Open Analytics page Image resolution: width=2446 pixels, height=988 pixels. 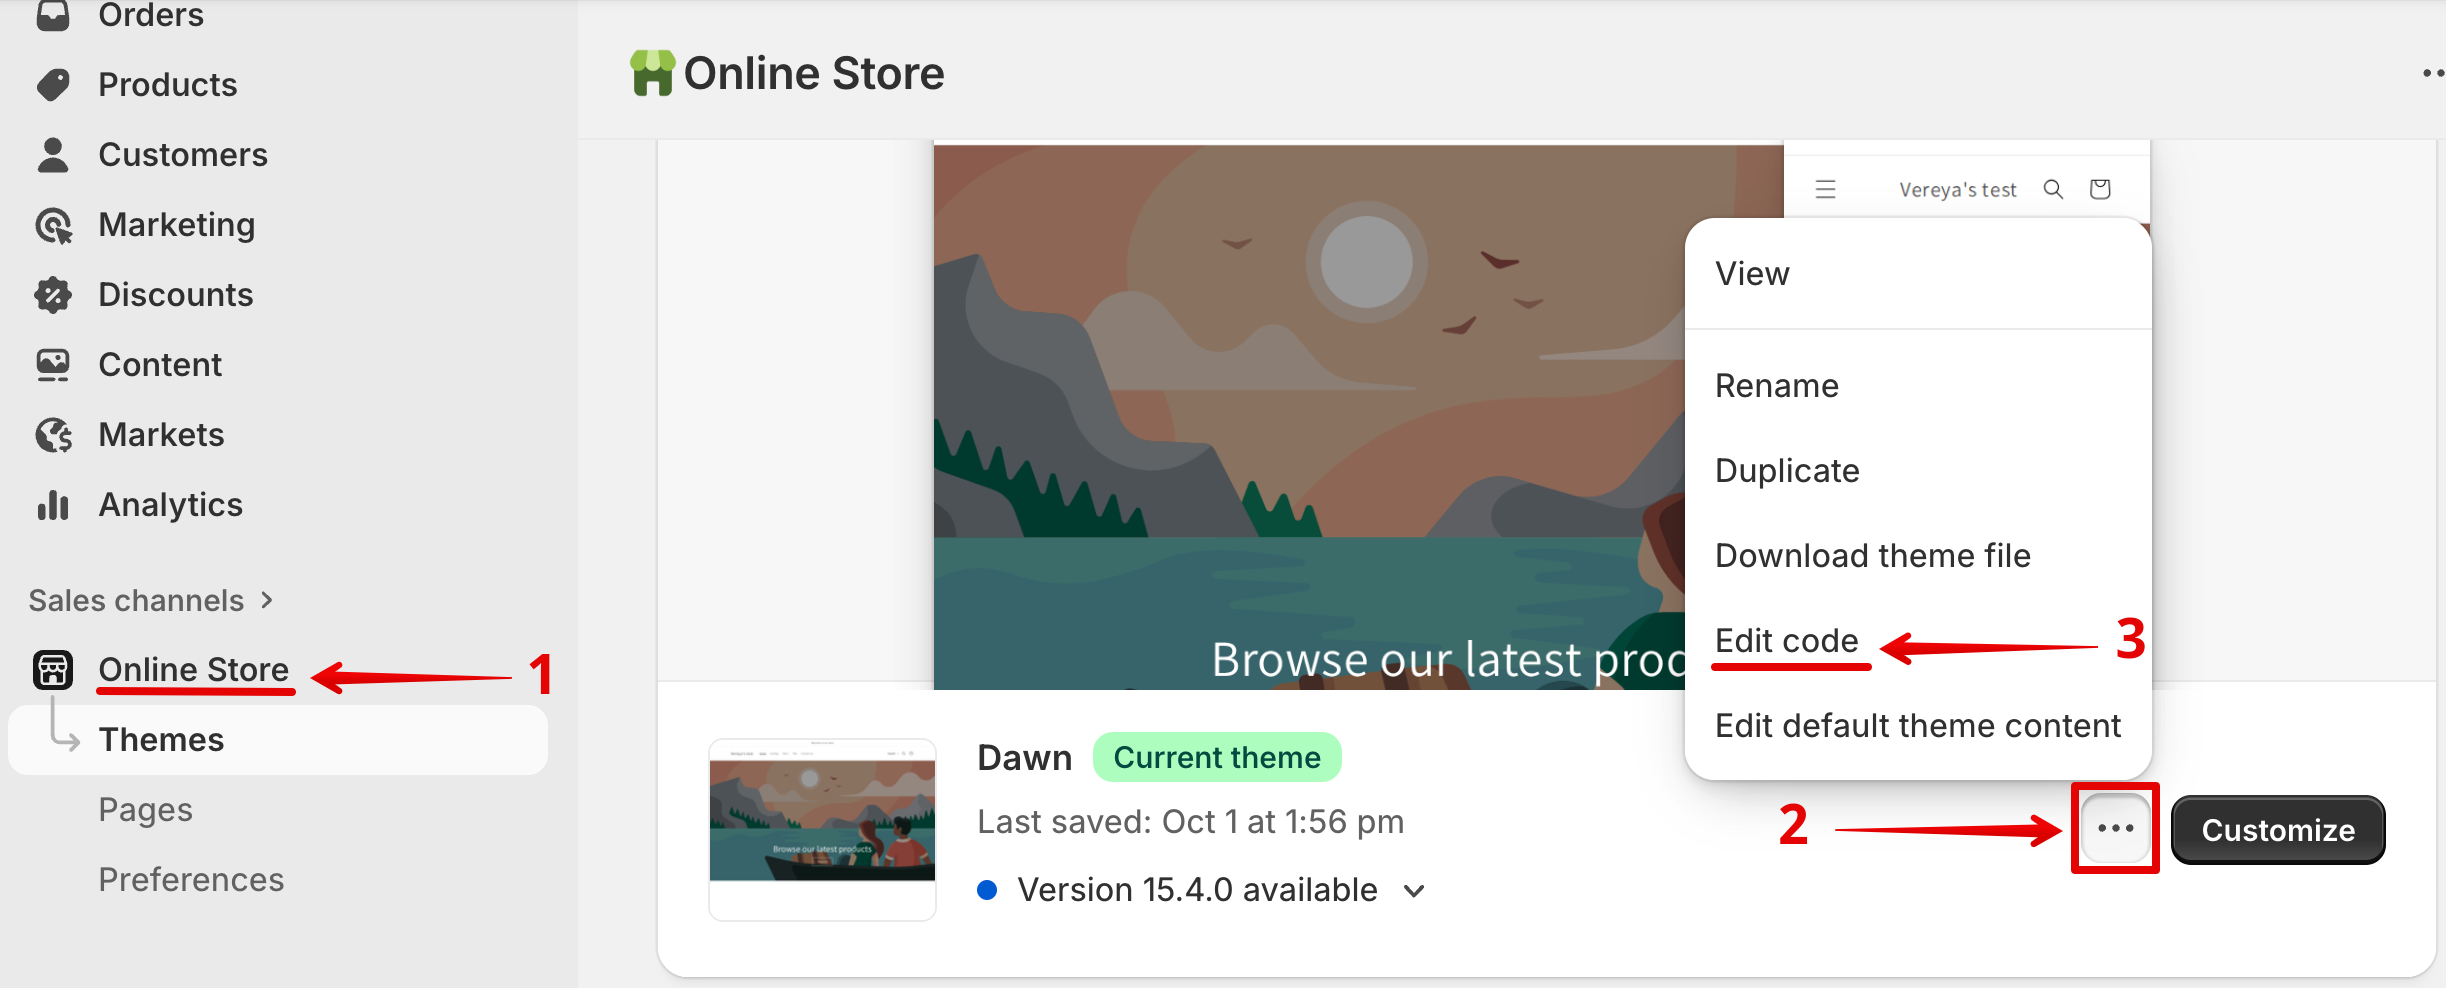tap(171, 505)
